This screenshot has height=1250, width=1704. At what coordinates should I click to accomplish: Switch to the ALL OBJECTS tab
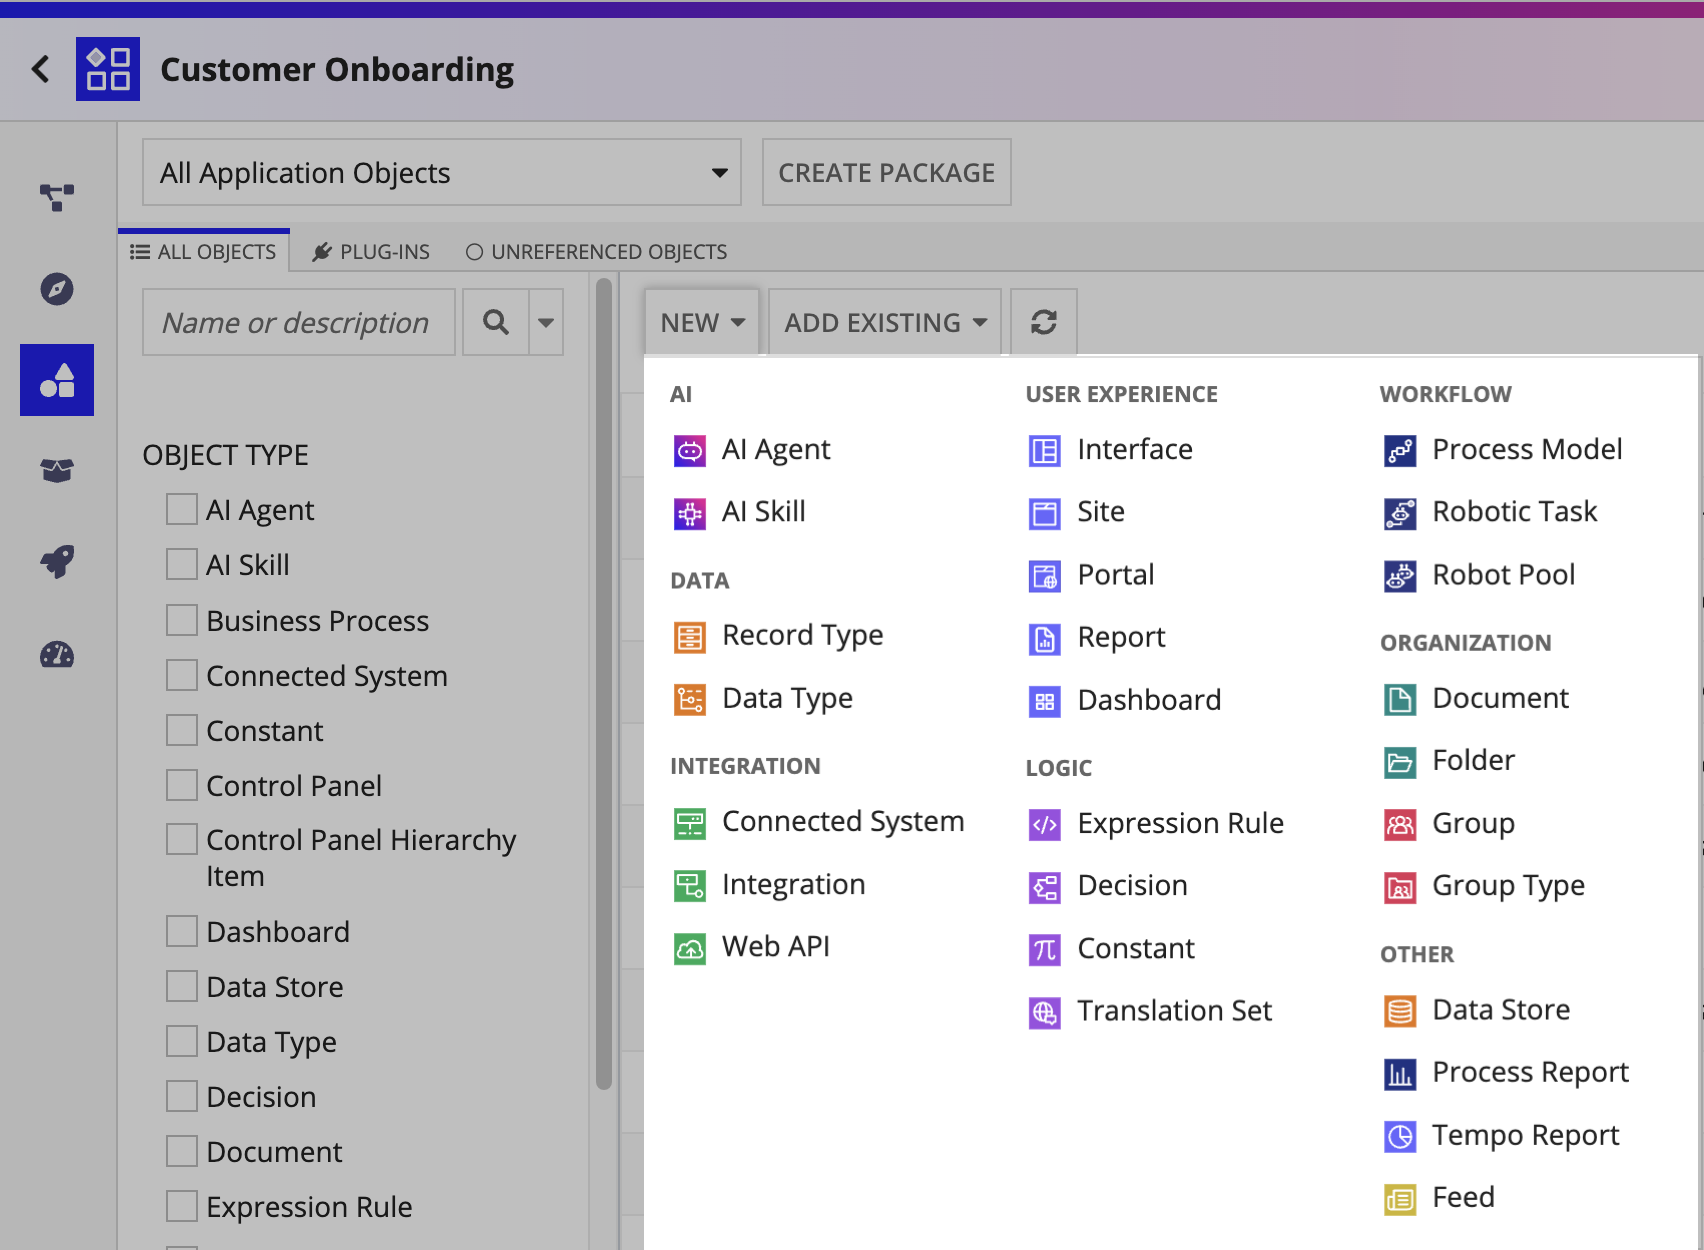click(204, 252)
